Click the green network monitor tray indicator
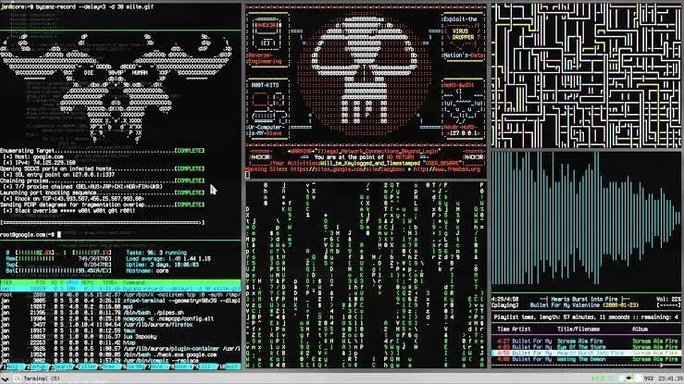Viewport: 684px width, 384px height. [x=603, y=379]
